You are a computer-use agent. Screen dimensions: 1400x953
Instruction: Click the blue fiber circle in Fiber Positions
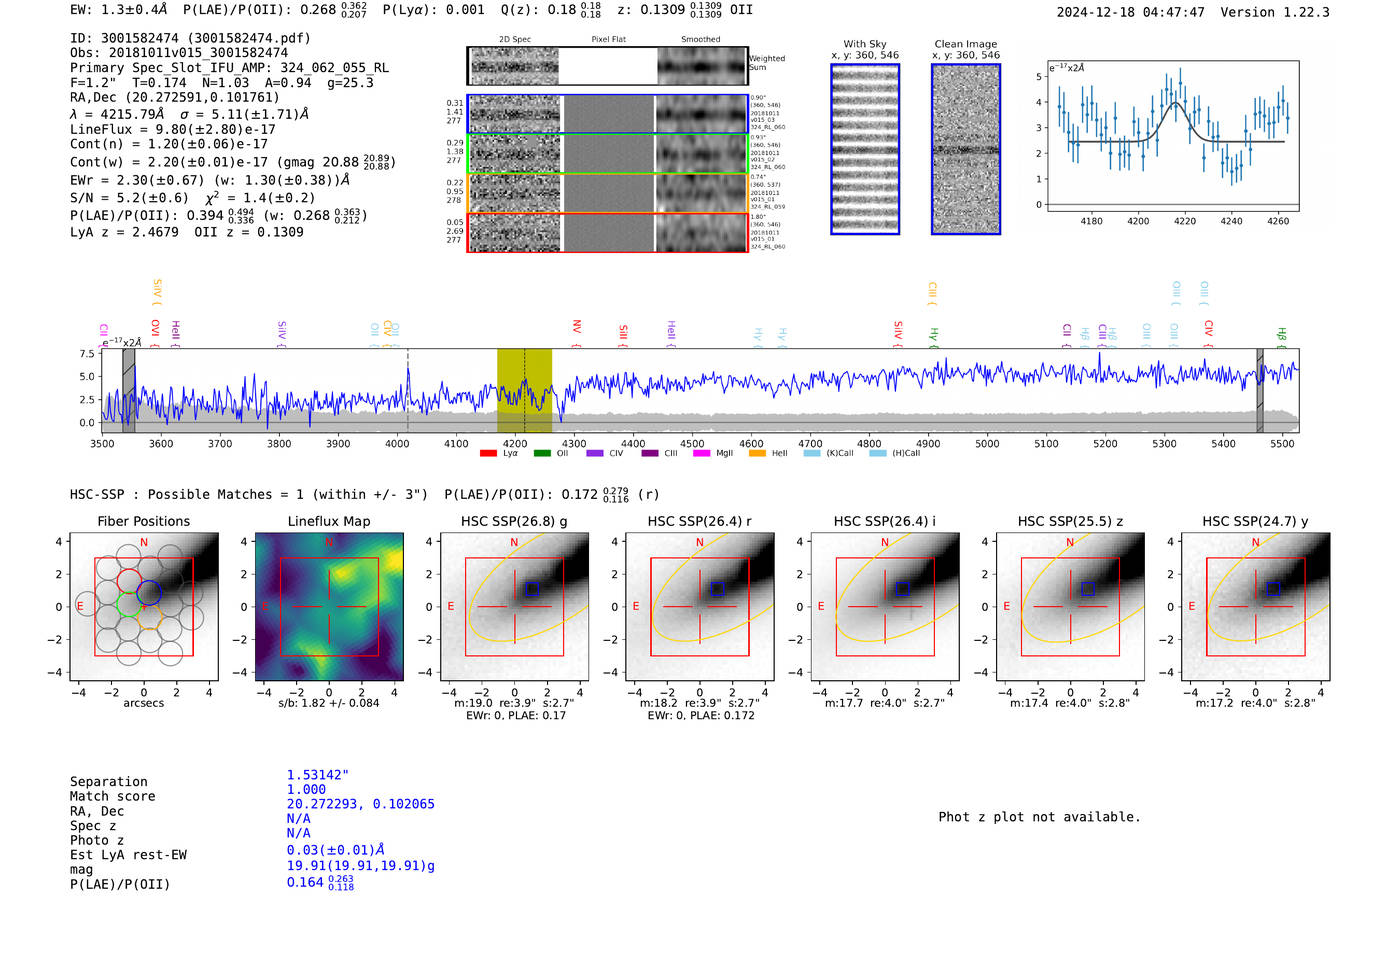[x=150, y=592]
